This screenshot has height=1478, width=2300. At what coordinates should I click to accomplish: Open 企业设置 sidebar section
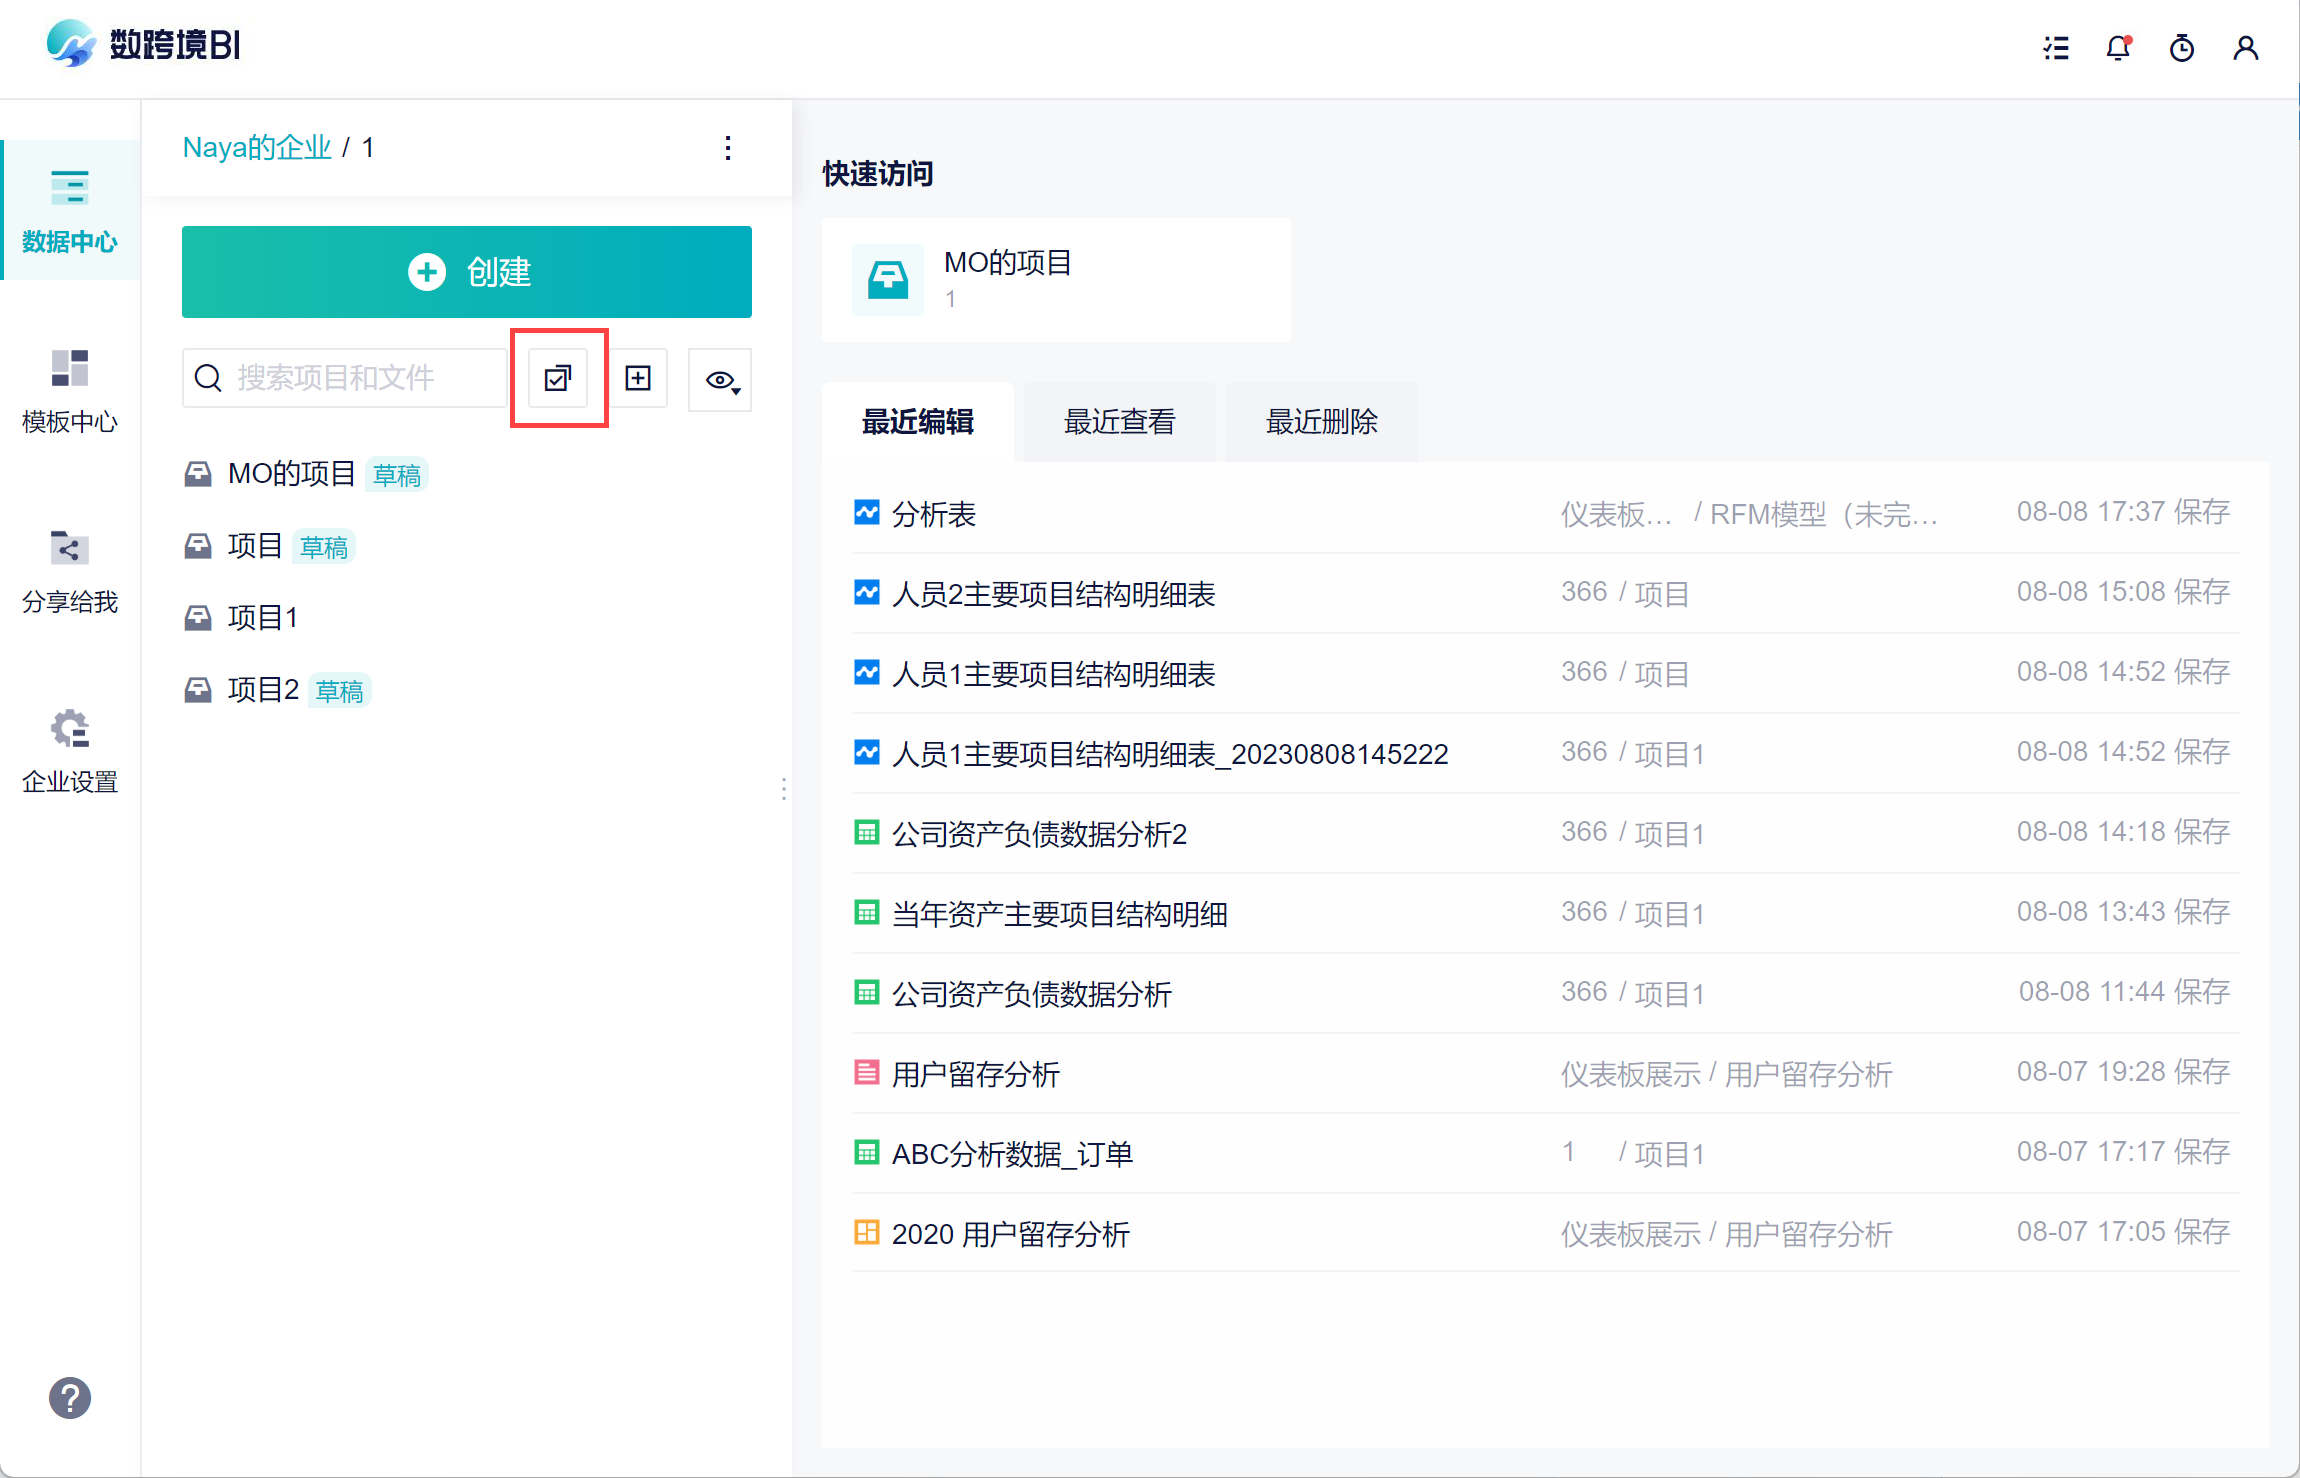tap(70, 750)
